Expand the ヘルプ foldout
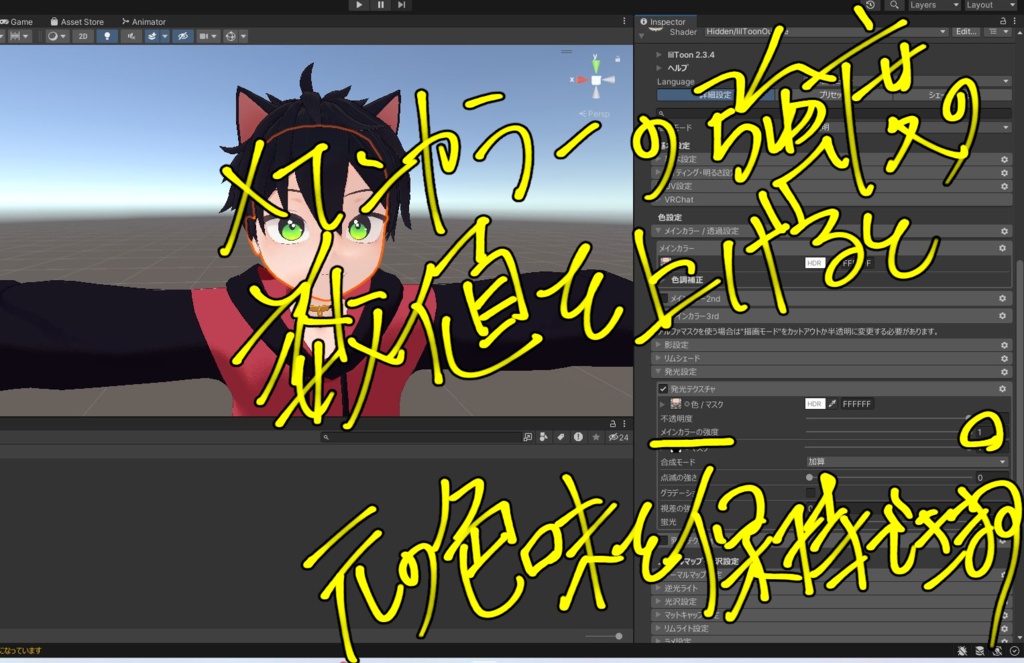This screenshot has height=663, width=1024. click(x=659, y=68)
